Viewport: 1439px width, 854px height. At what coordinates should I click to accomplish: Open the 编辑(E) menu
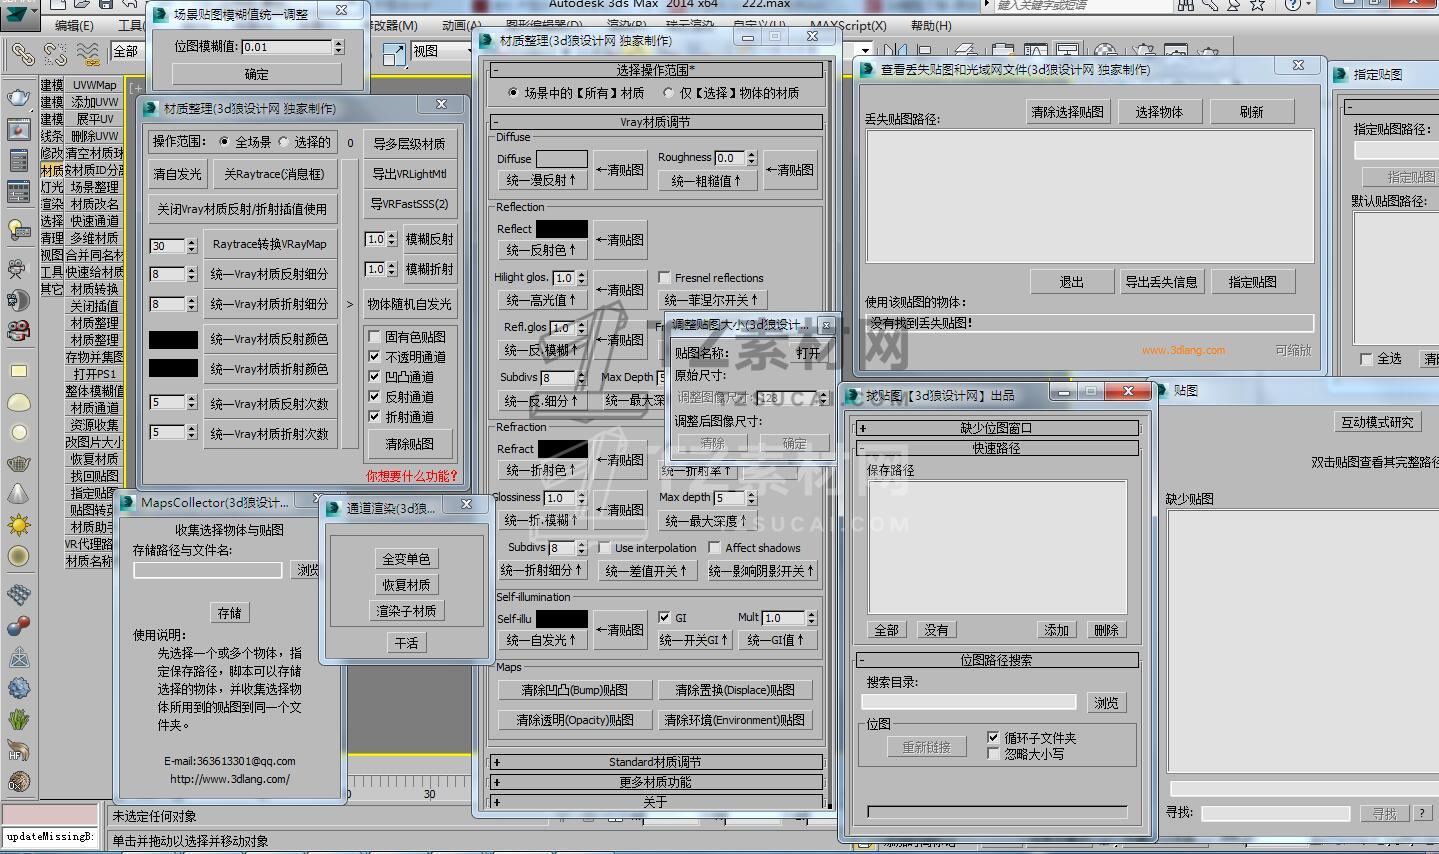pyautogui.click(x=74, y=25)
